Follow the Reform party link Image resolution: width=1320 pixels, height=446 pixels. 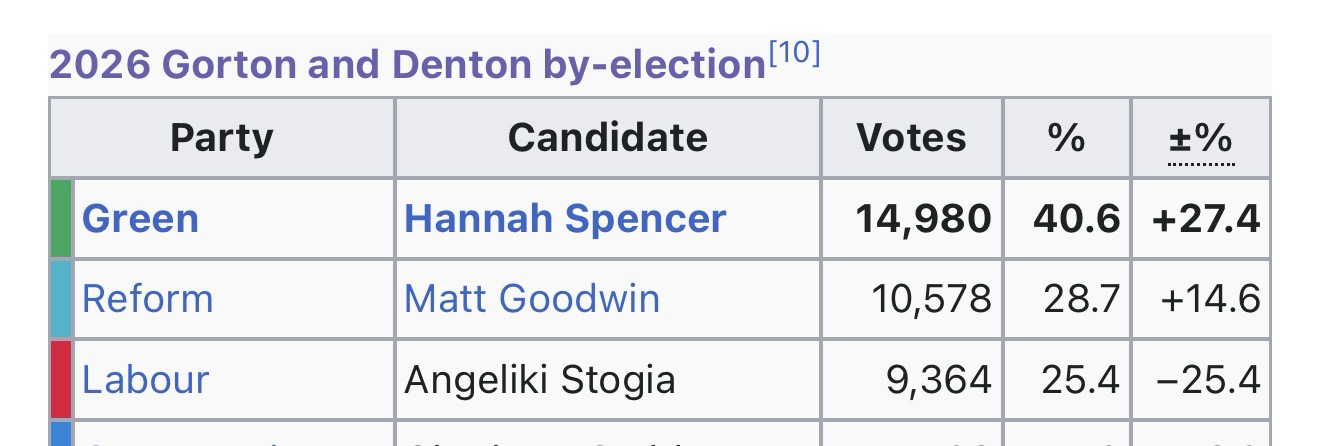[147, 299]
